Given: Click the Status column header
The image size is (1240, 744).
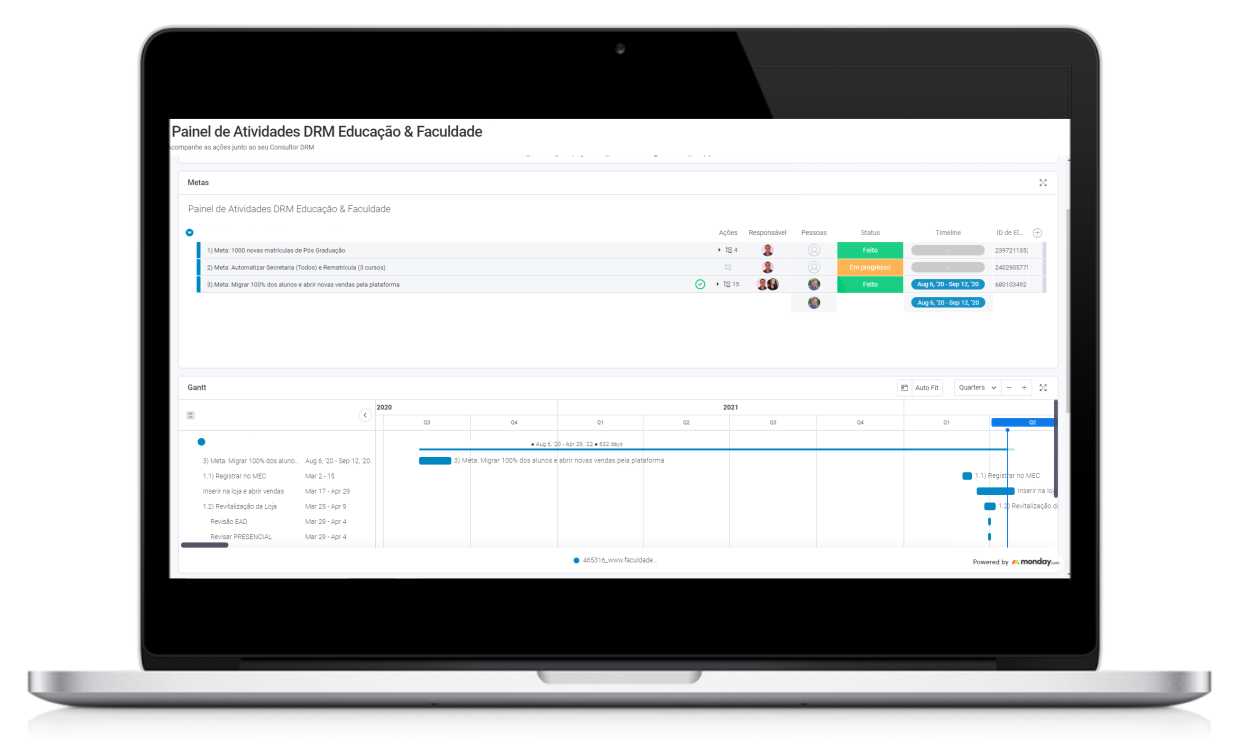Looking at the screenshot, I should pos(870,232).
